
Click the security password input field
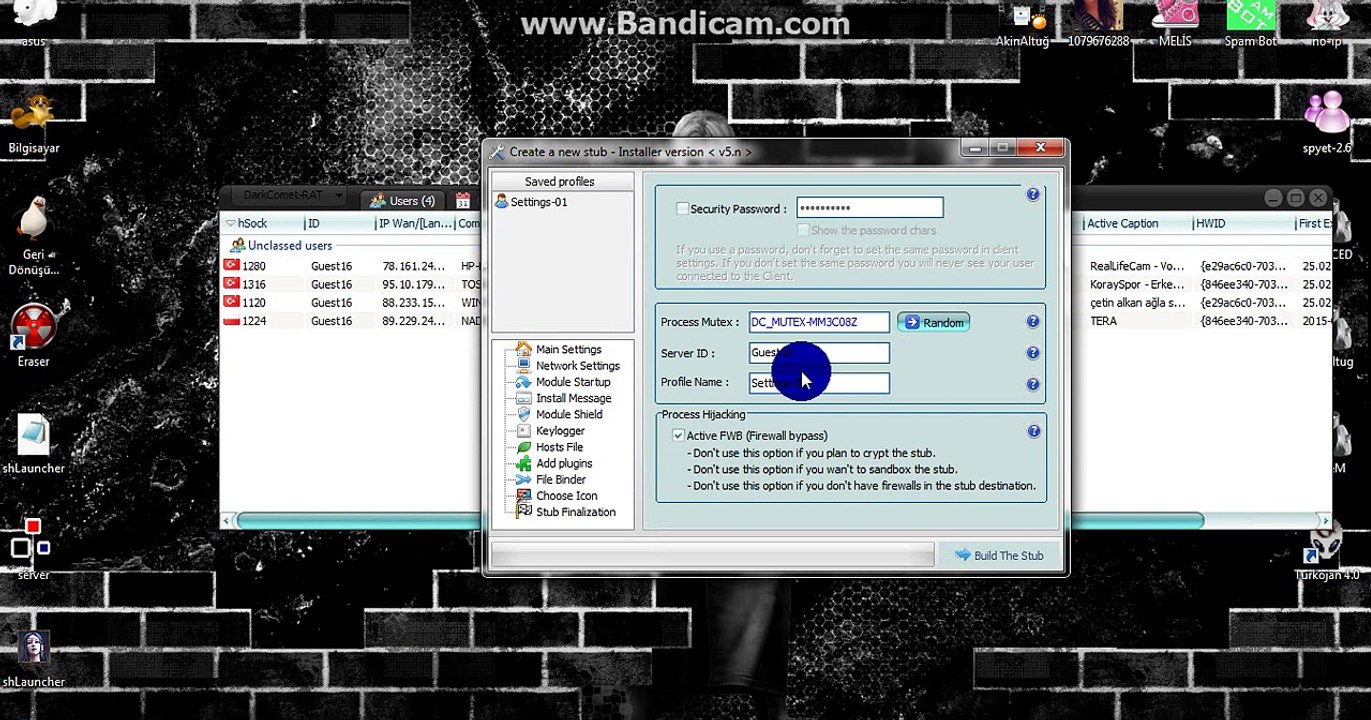click(870, 208)
